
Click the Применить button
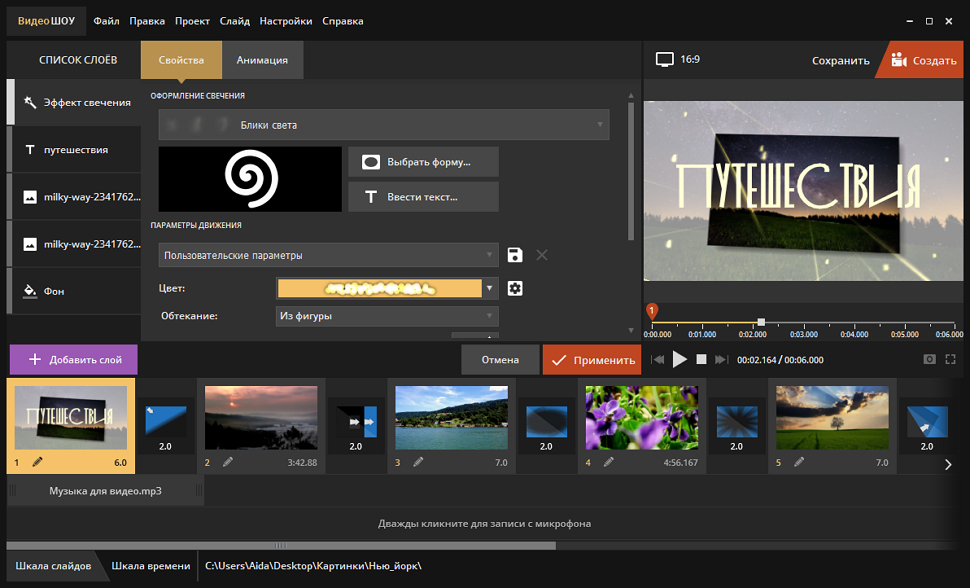click(x=593, y=360)
